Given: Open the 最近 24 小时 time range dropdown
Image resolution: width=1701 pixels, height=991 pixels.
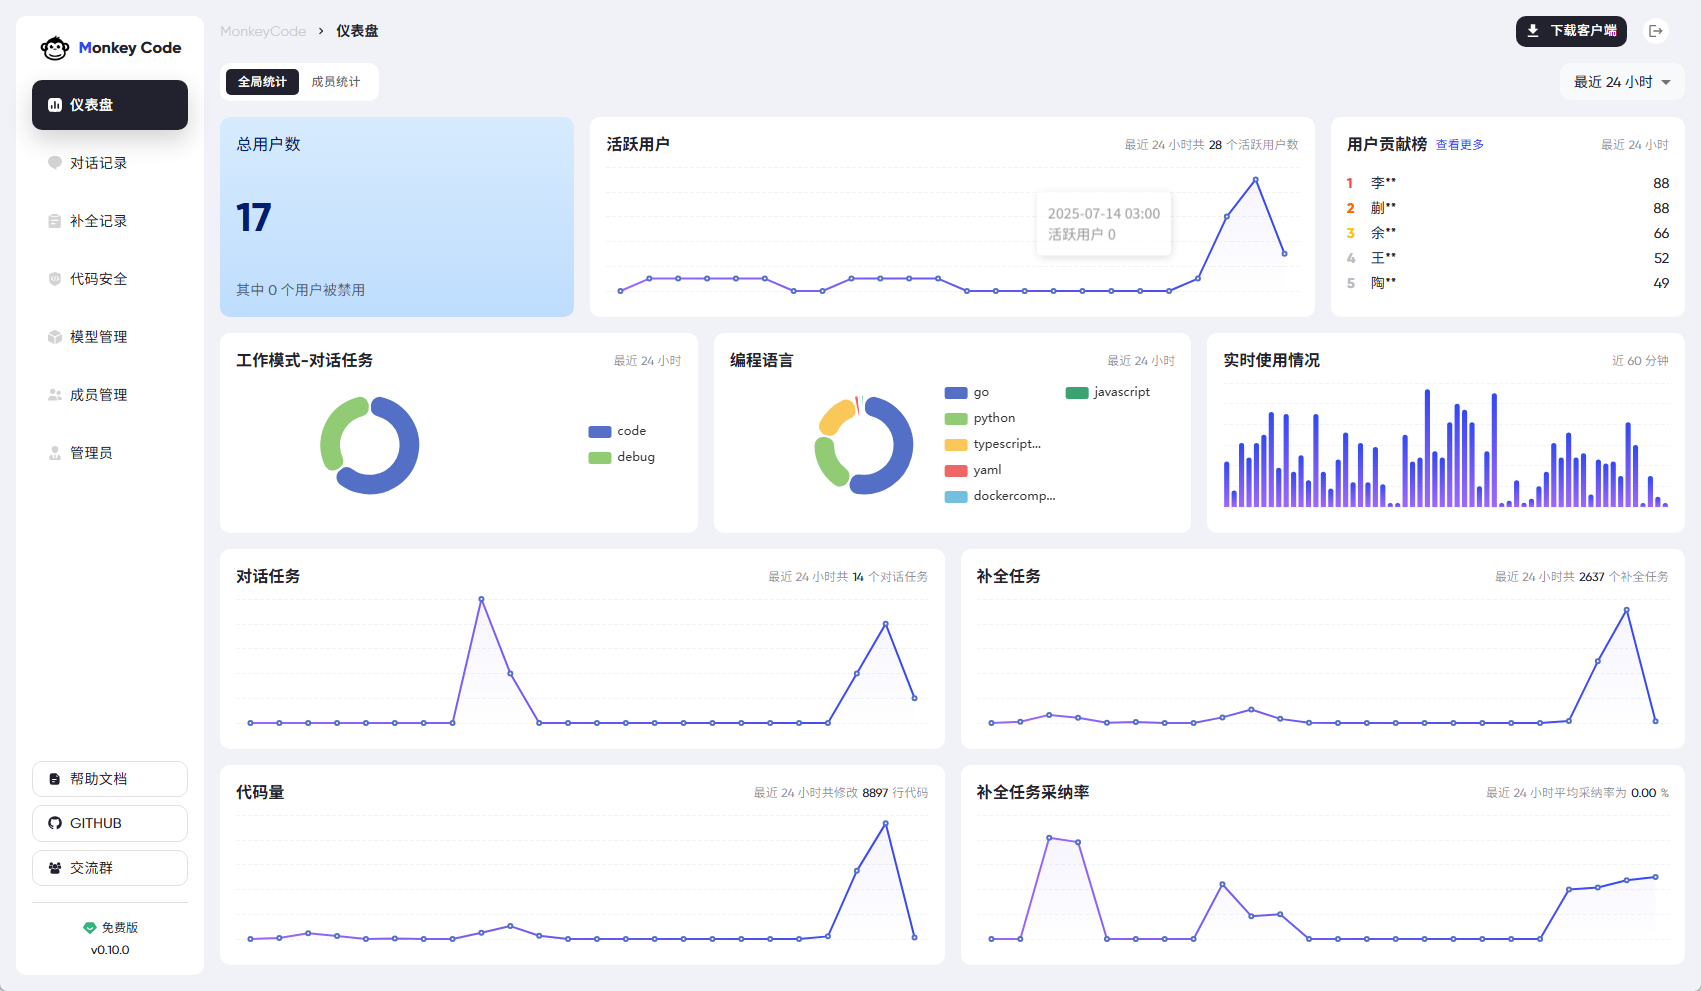Looking at the screenshot, I should pos(1612,82).
